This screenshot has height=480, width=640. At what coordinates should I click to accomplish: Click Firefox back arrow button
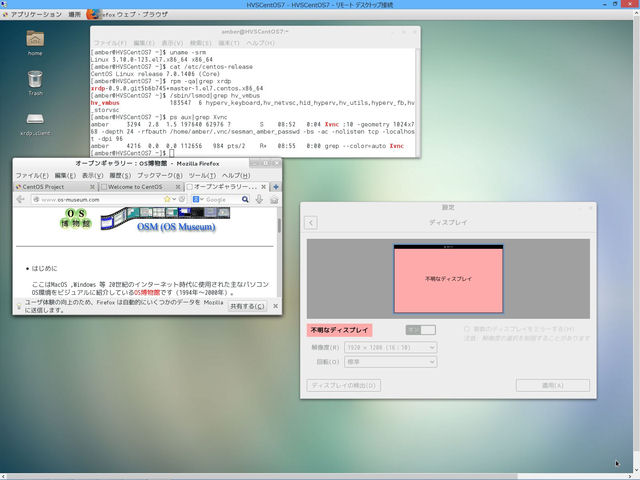pos(20,199)
